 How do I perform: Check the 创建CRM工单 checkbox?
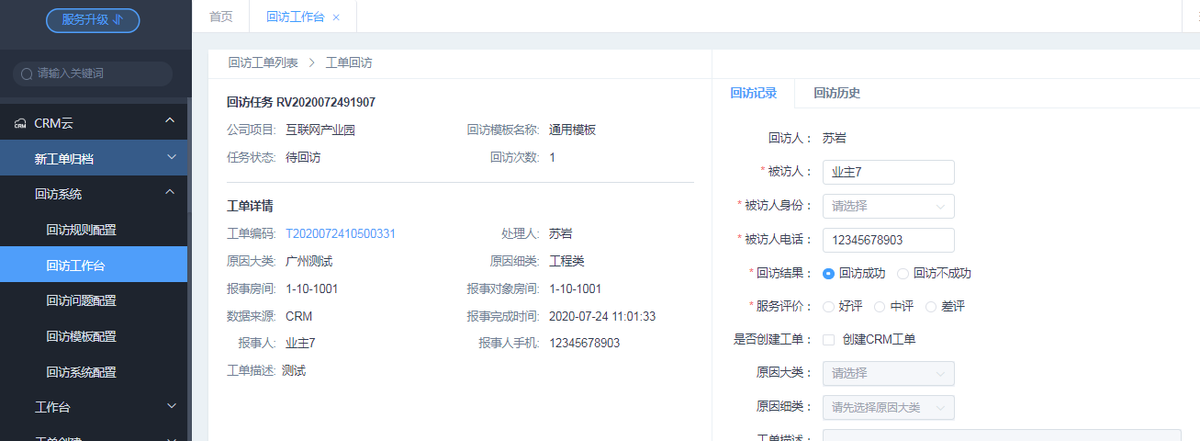pyautogui.click(x=828, y=340)
